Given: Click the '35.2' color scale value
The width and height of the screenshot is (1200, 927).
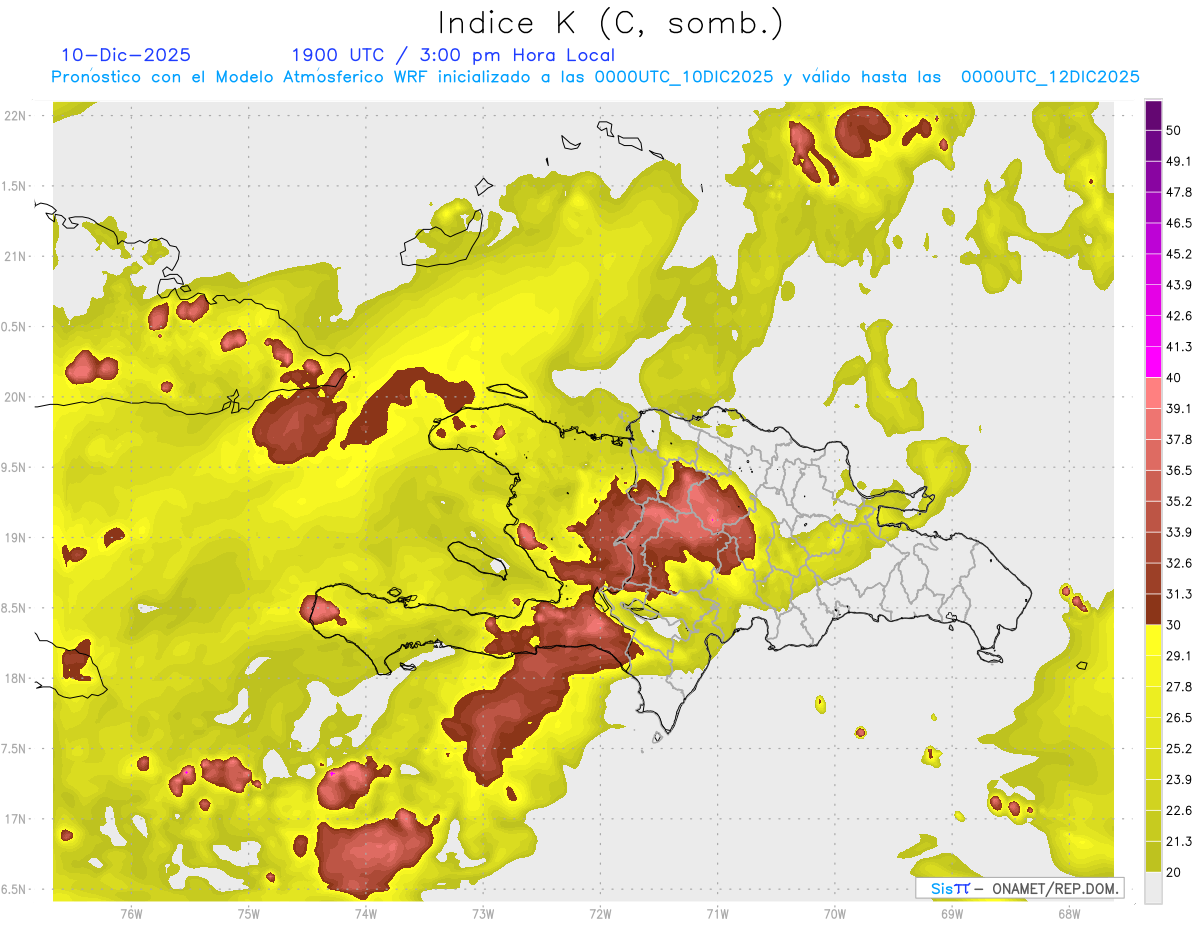Looking at the screenshot, I should 1179,501.
